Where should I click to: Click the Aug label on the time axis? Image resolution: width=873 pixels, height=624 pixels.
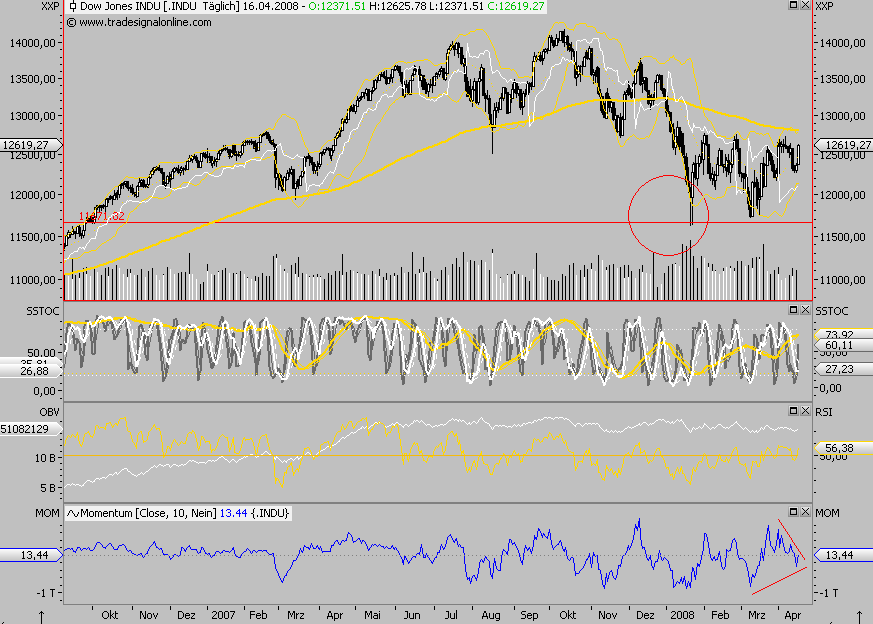coord(491,615)
